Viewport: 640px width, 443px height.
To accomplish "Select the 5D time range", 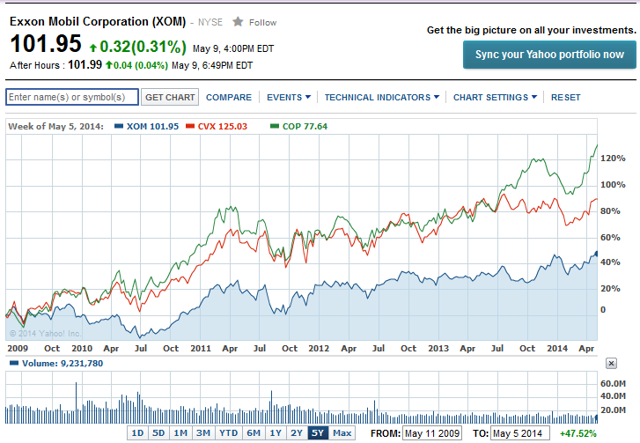I will pos(158,433).
